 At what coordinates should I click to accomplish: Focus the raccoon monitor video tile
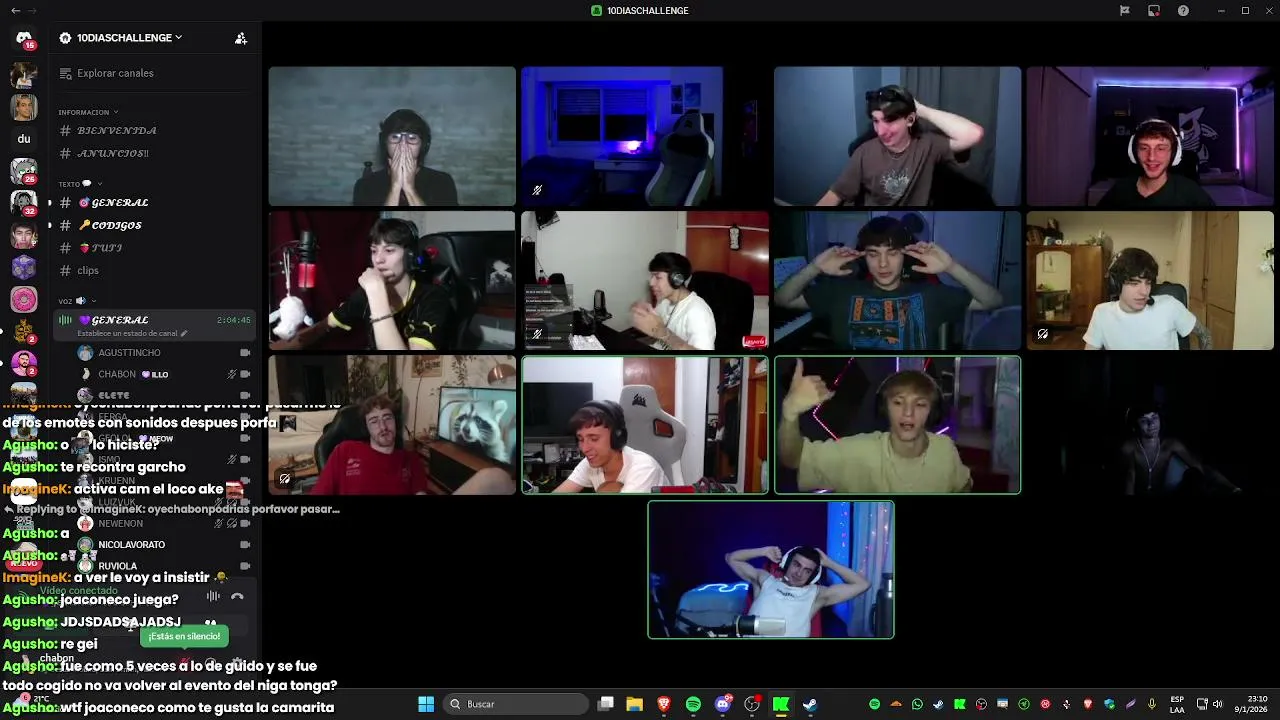[x=392, y=425]
